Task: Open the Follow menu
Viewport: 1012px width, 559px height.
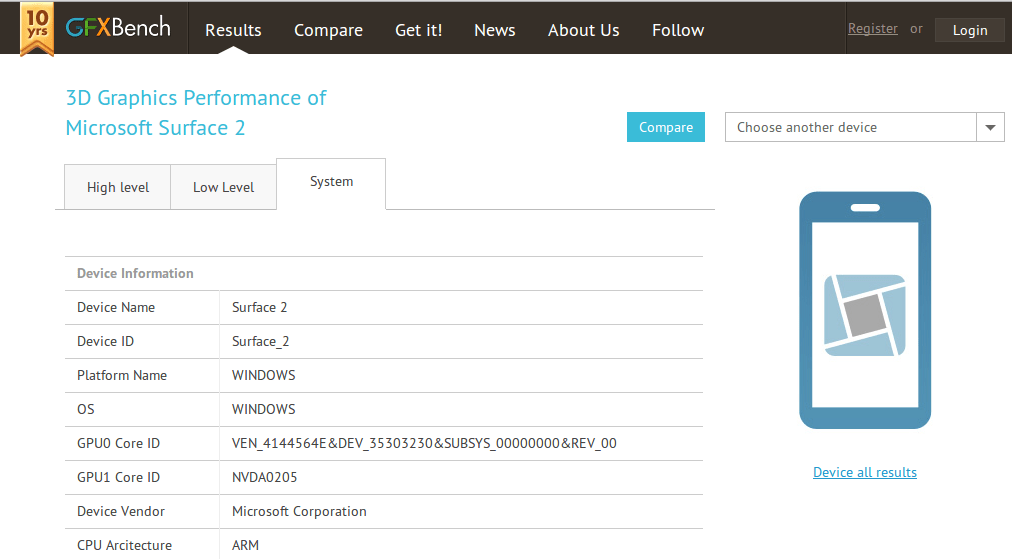Action: click(x=678, y=30)
